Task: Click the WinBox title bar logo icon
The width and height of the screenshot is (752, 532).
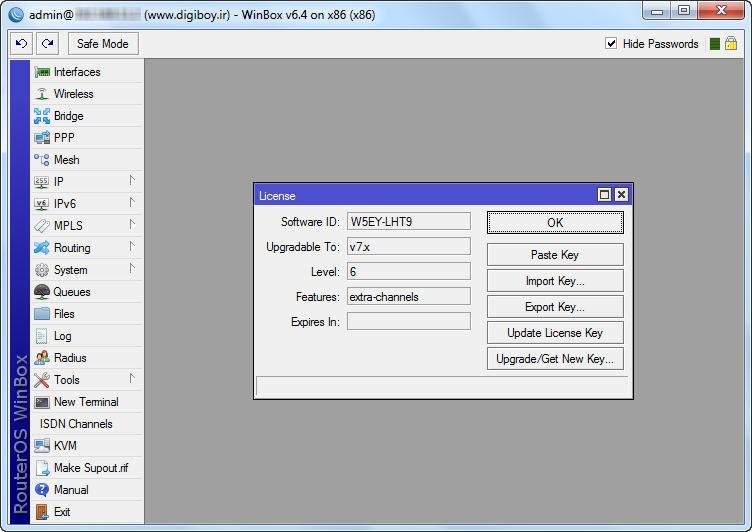Action: 16,15
